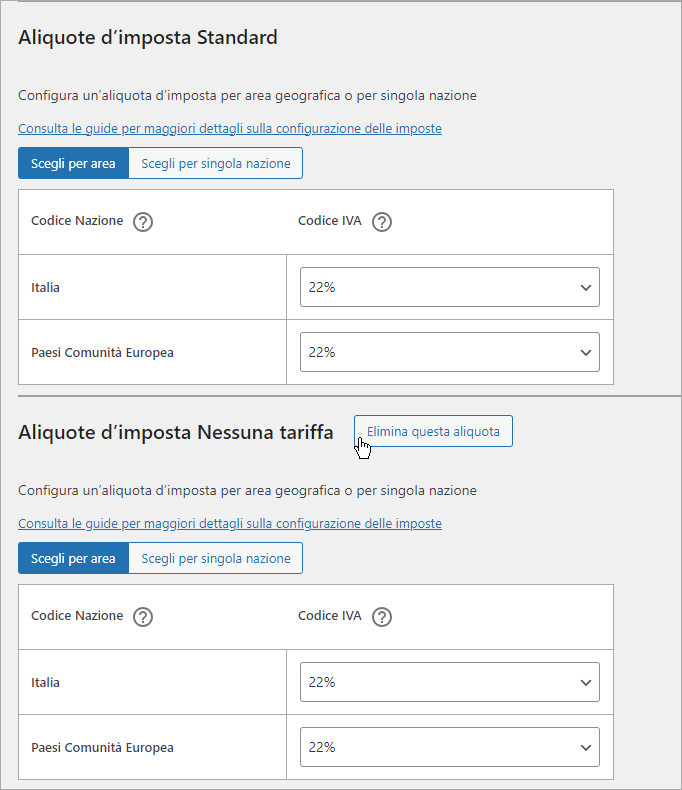
Task: Click the 'Aliquote d'imposta Standard' heading
Action: click(x=148, y=38)
